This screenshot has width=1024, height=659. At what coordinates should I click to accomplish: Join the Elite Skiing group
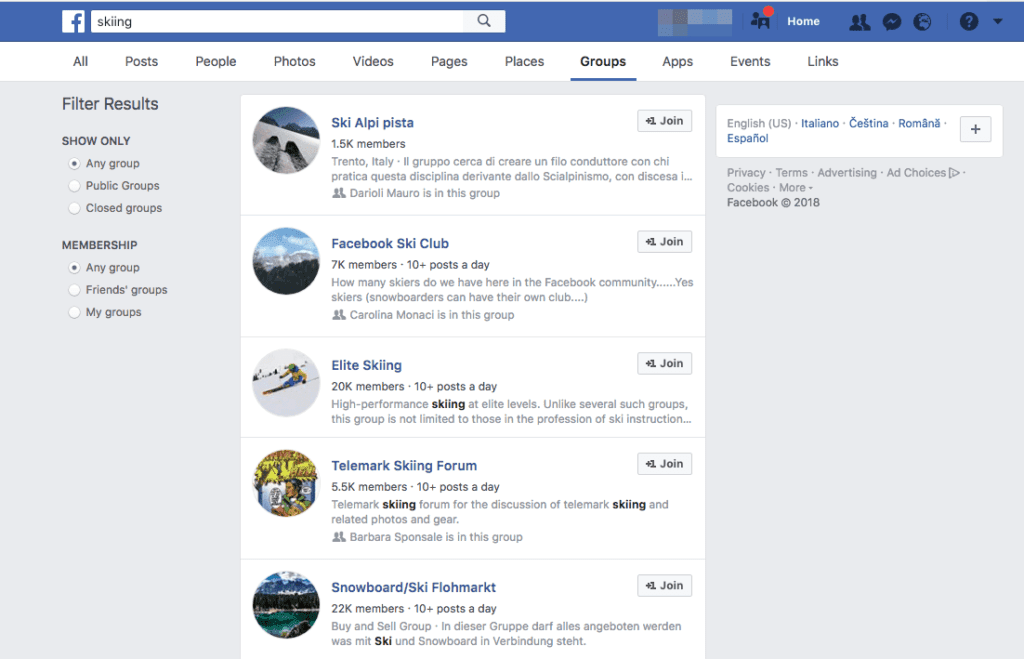(664, 363)
